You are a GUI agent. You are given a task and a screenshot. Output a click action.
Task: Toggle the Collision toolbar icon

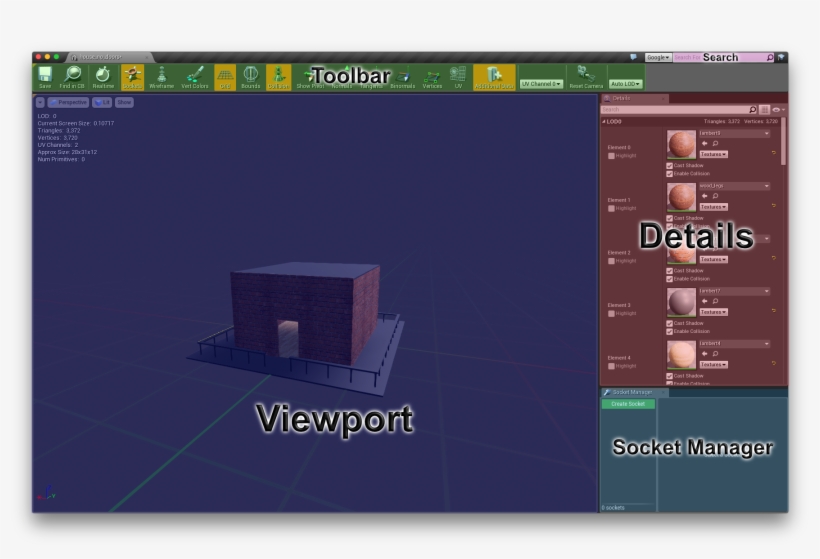tap(278, 77)
